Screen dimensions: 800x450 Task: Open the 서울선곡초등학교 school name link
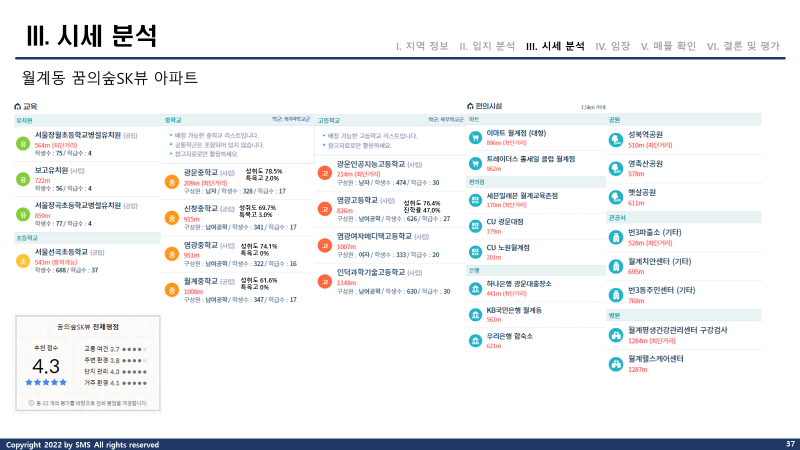(61, 252)
